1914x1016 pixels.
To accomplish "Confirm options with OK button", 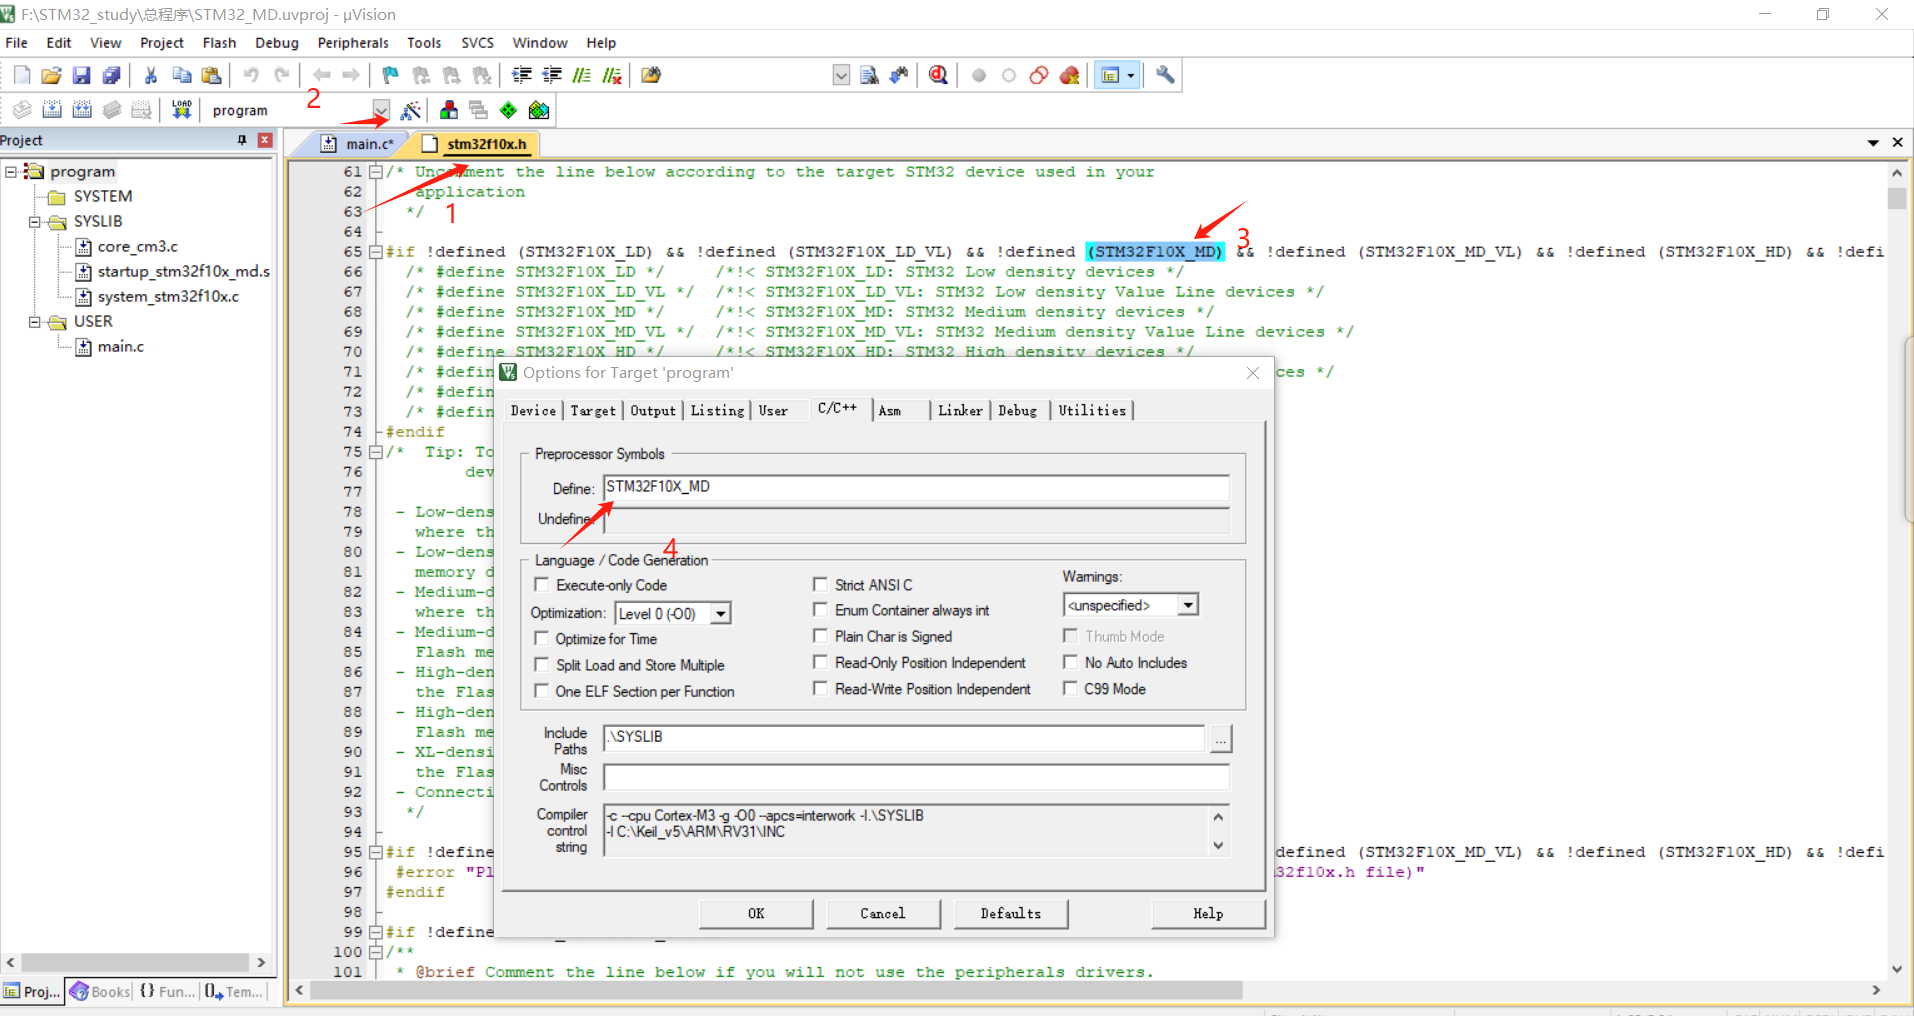I will [x=756, y=914].
